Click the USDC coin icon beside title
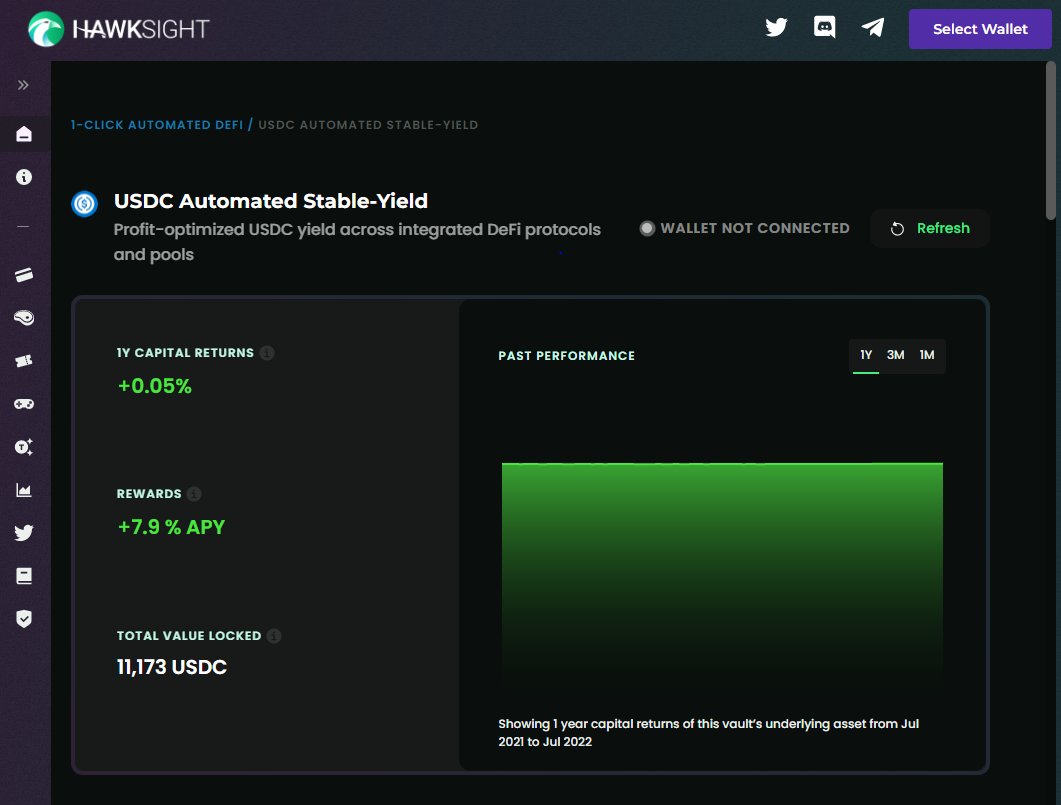1061x805 pixels. pyautogui.click(x=85, y=204)
